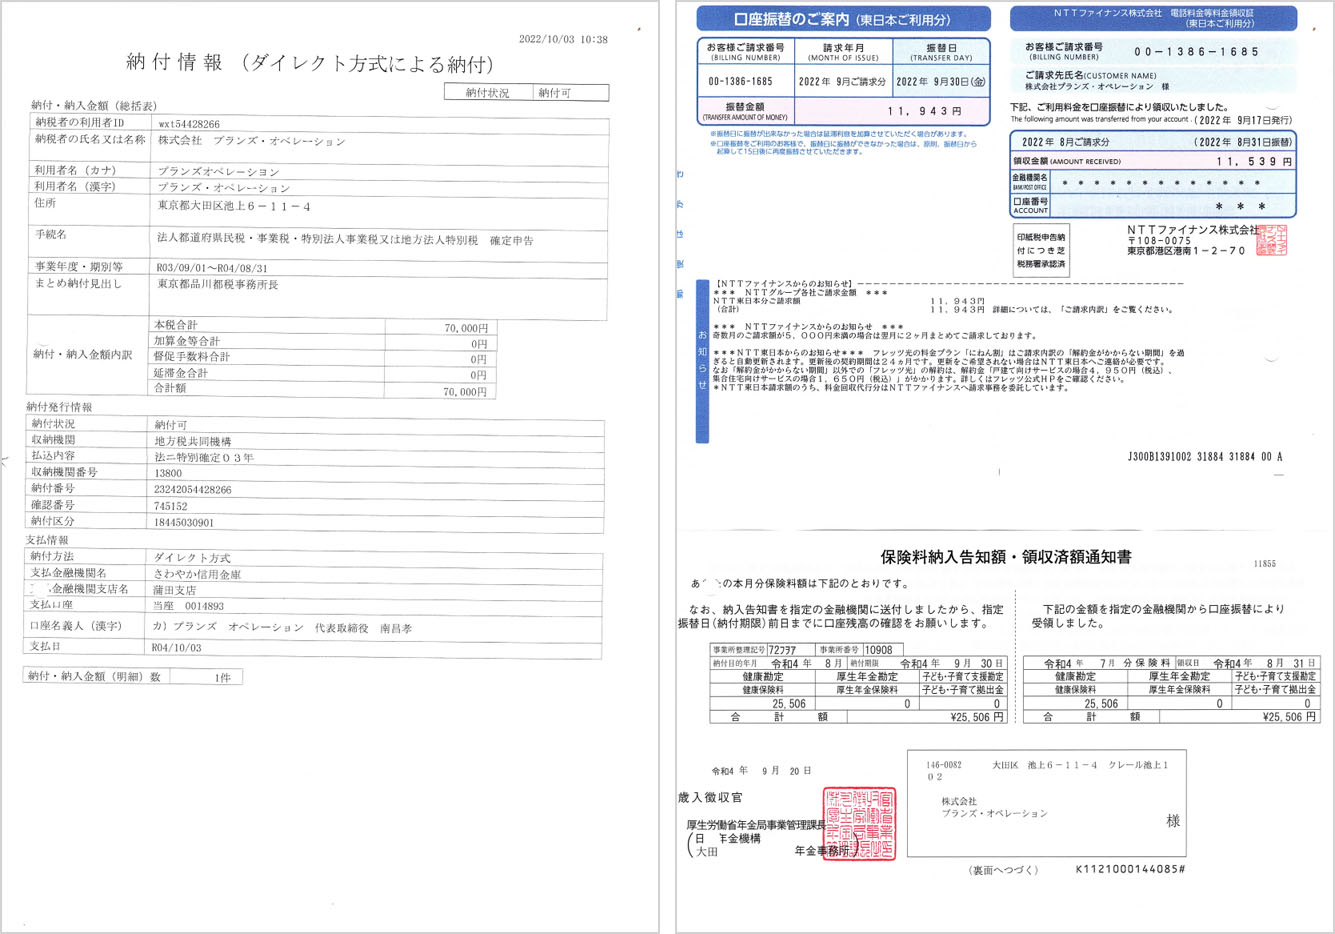Select the bank name さわやか信用金庫
Viewport: 1335px width, 934px height.
(197, 574)
